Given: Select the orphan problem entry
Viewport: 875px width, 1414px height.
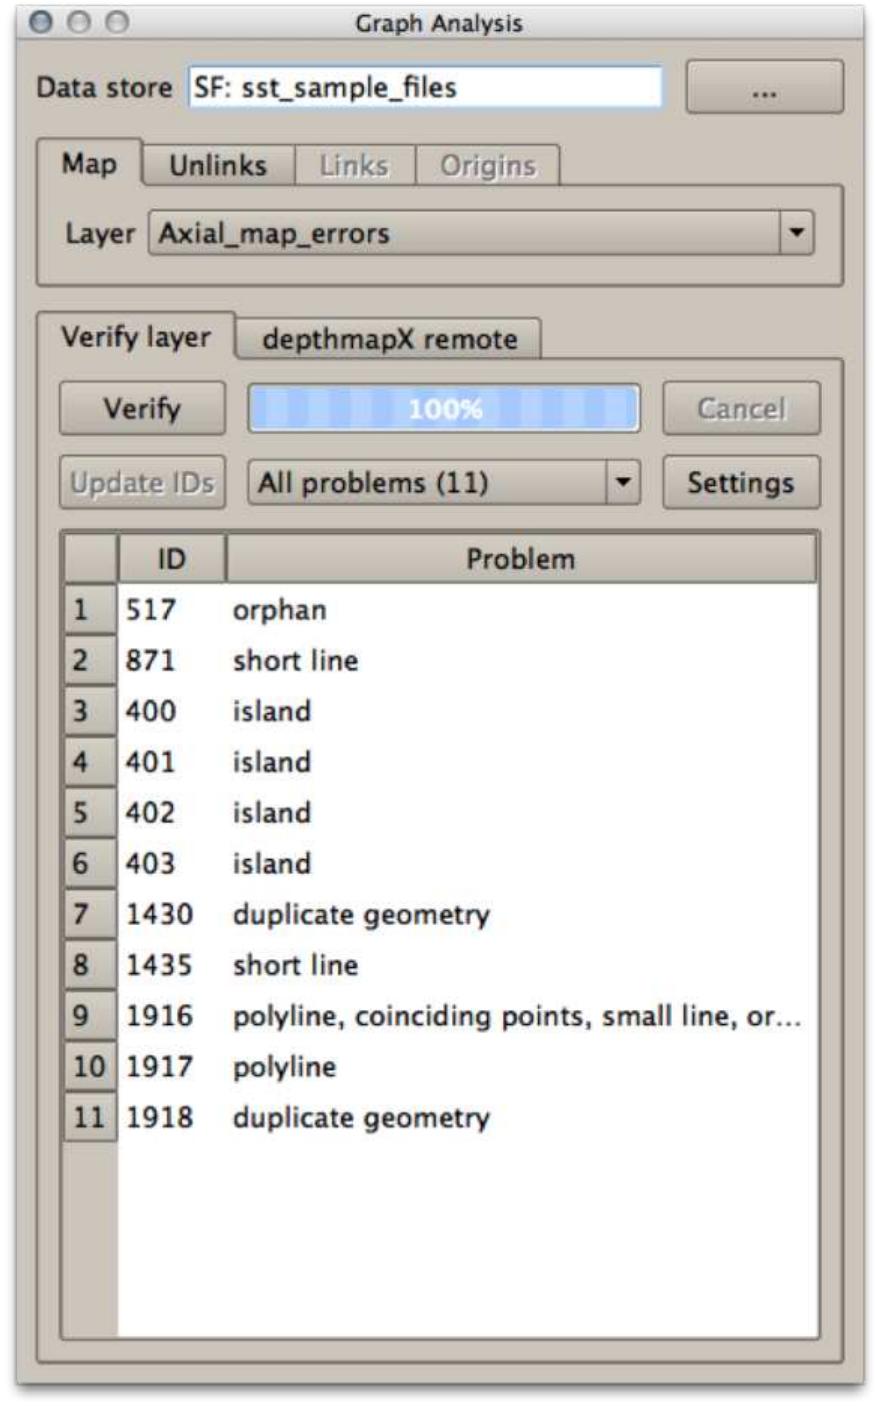Looking at the screenshot, I should [x=279, y=610].
